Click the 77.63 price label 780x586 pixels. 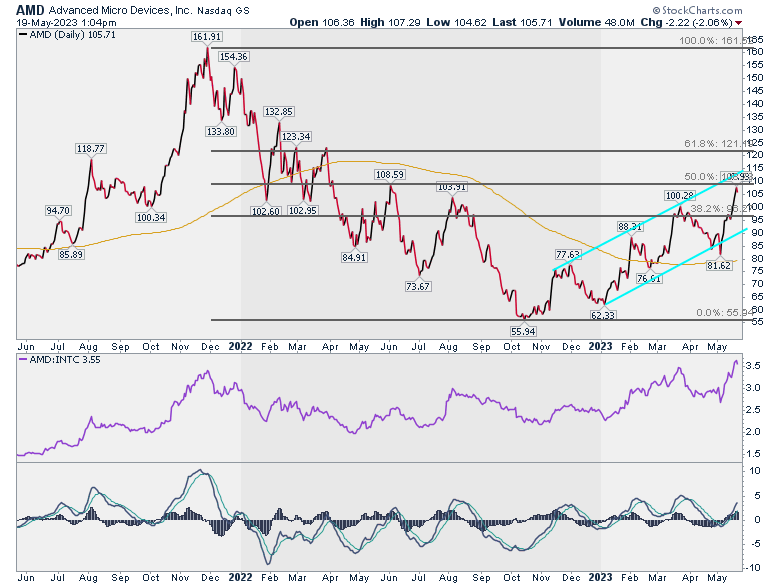pyautogui.click(x=568, y=255)
